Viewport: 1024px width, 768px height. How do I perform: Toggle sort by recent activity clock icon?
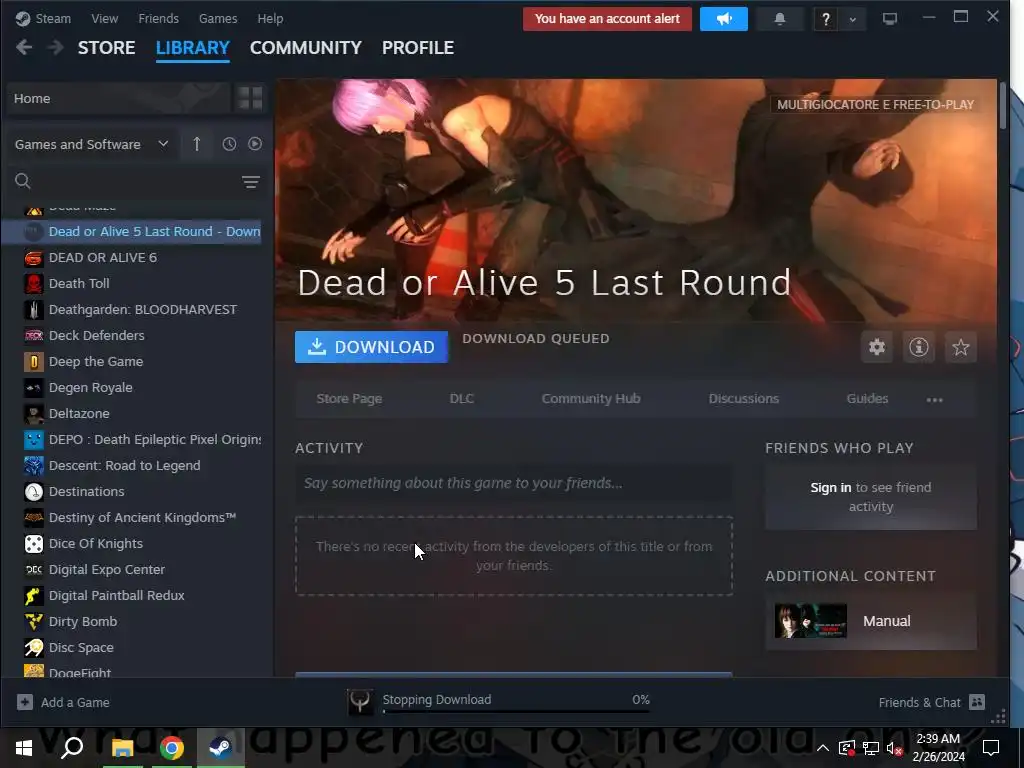point(229,144)
